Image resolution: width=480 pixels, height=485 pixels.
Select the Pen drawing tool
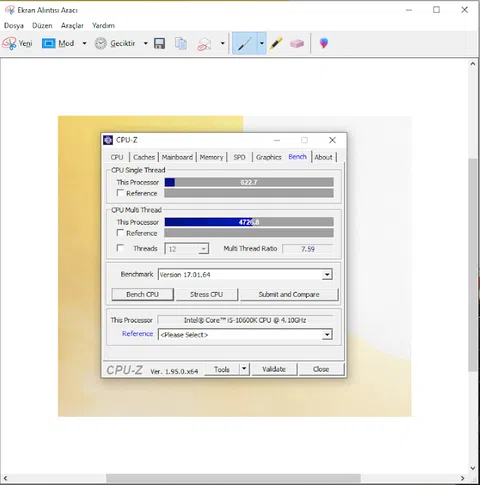pos(244,43)
